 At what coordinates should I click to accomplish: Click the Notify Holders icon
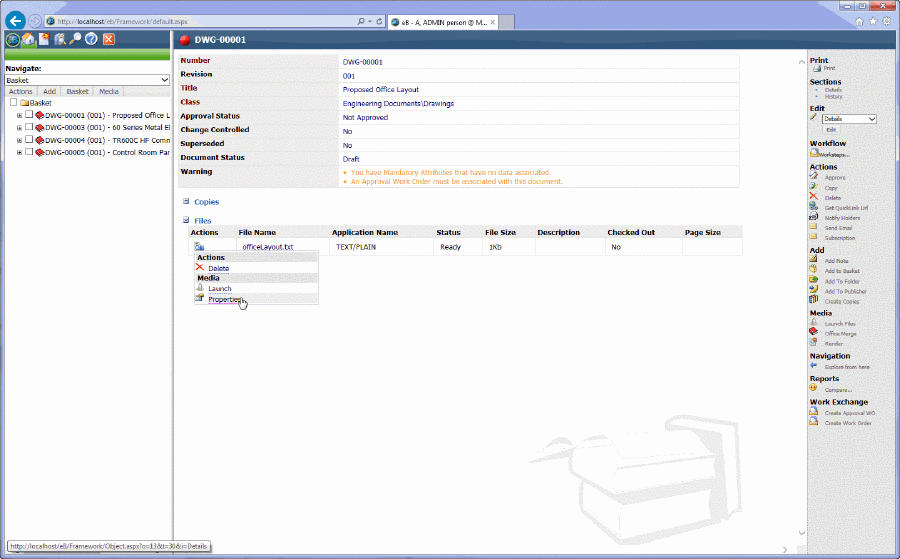[x=813, y=216]
